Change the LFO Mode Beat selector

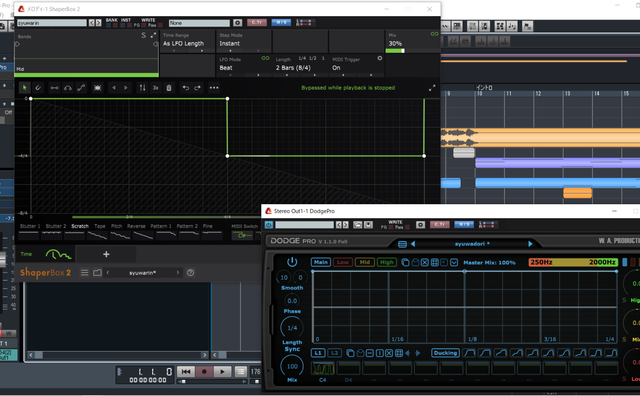point(243,65)
